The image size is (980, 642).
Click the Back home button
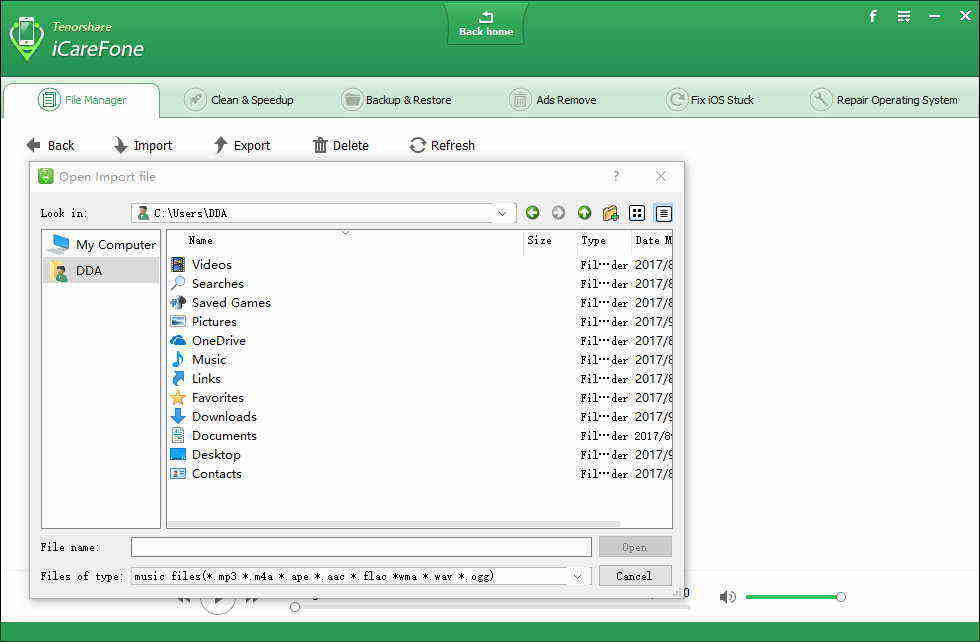[x=486, y=24]
